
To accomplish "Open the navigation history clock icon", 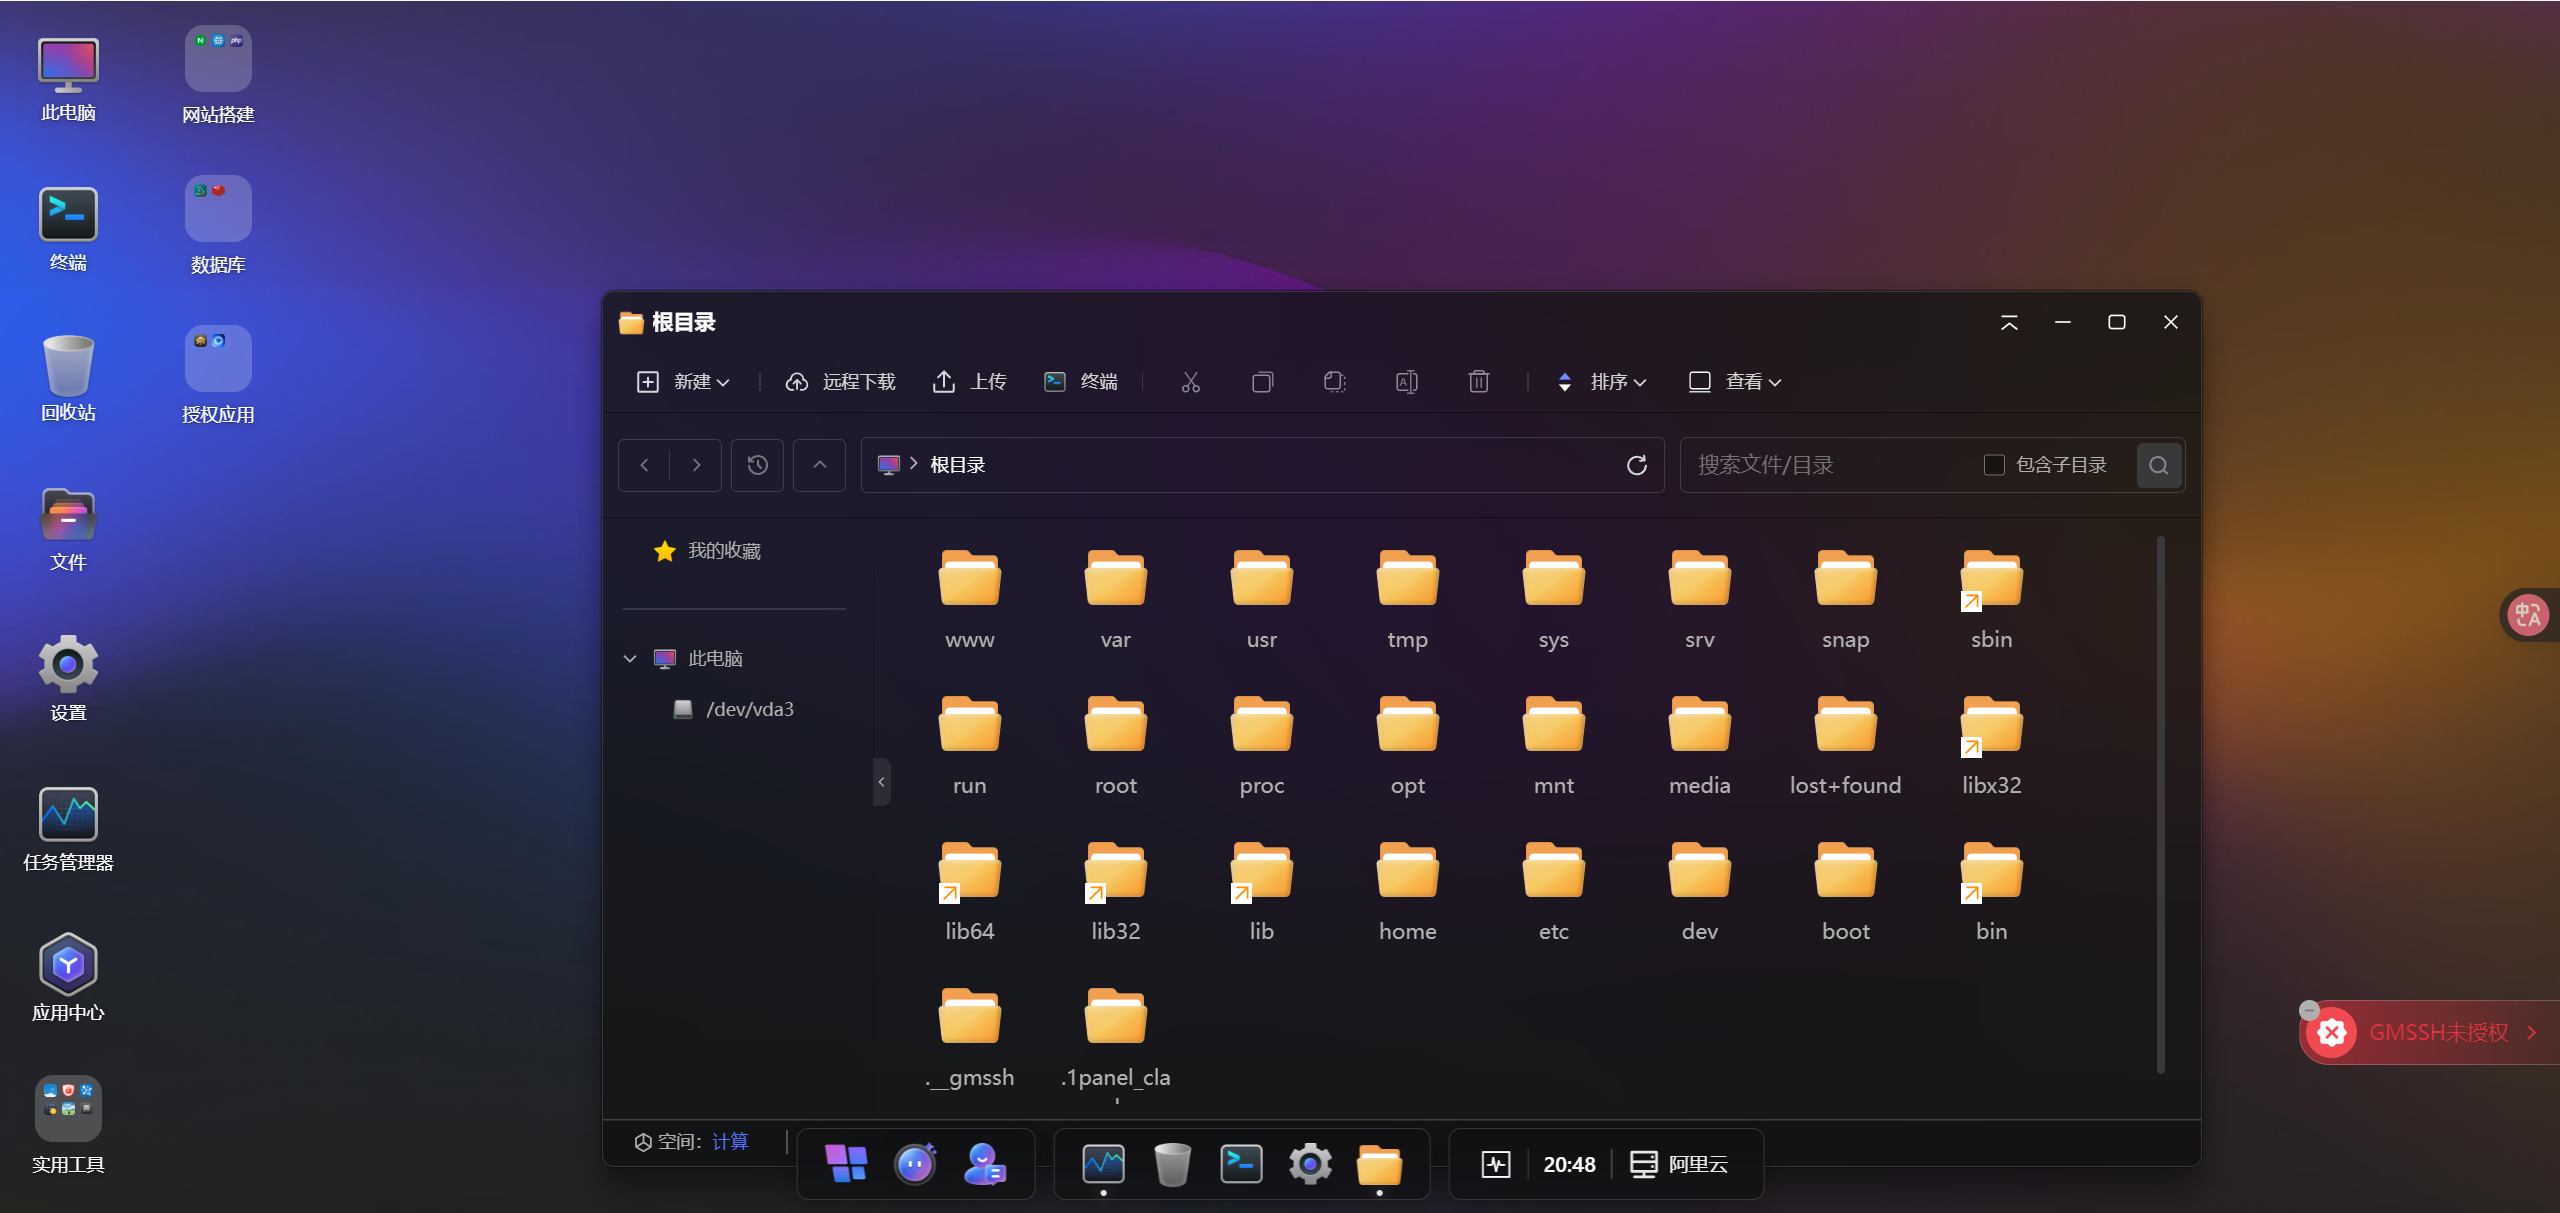I will 757,465.
